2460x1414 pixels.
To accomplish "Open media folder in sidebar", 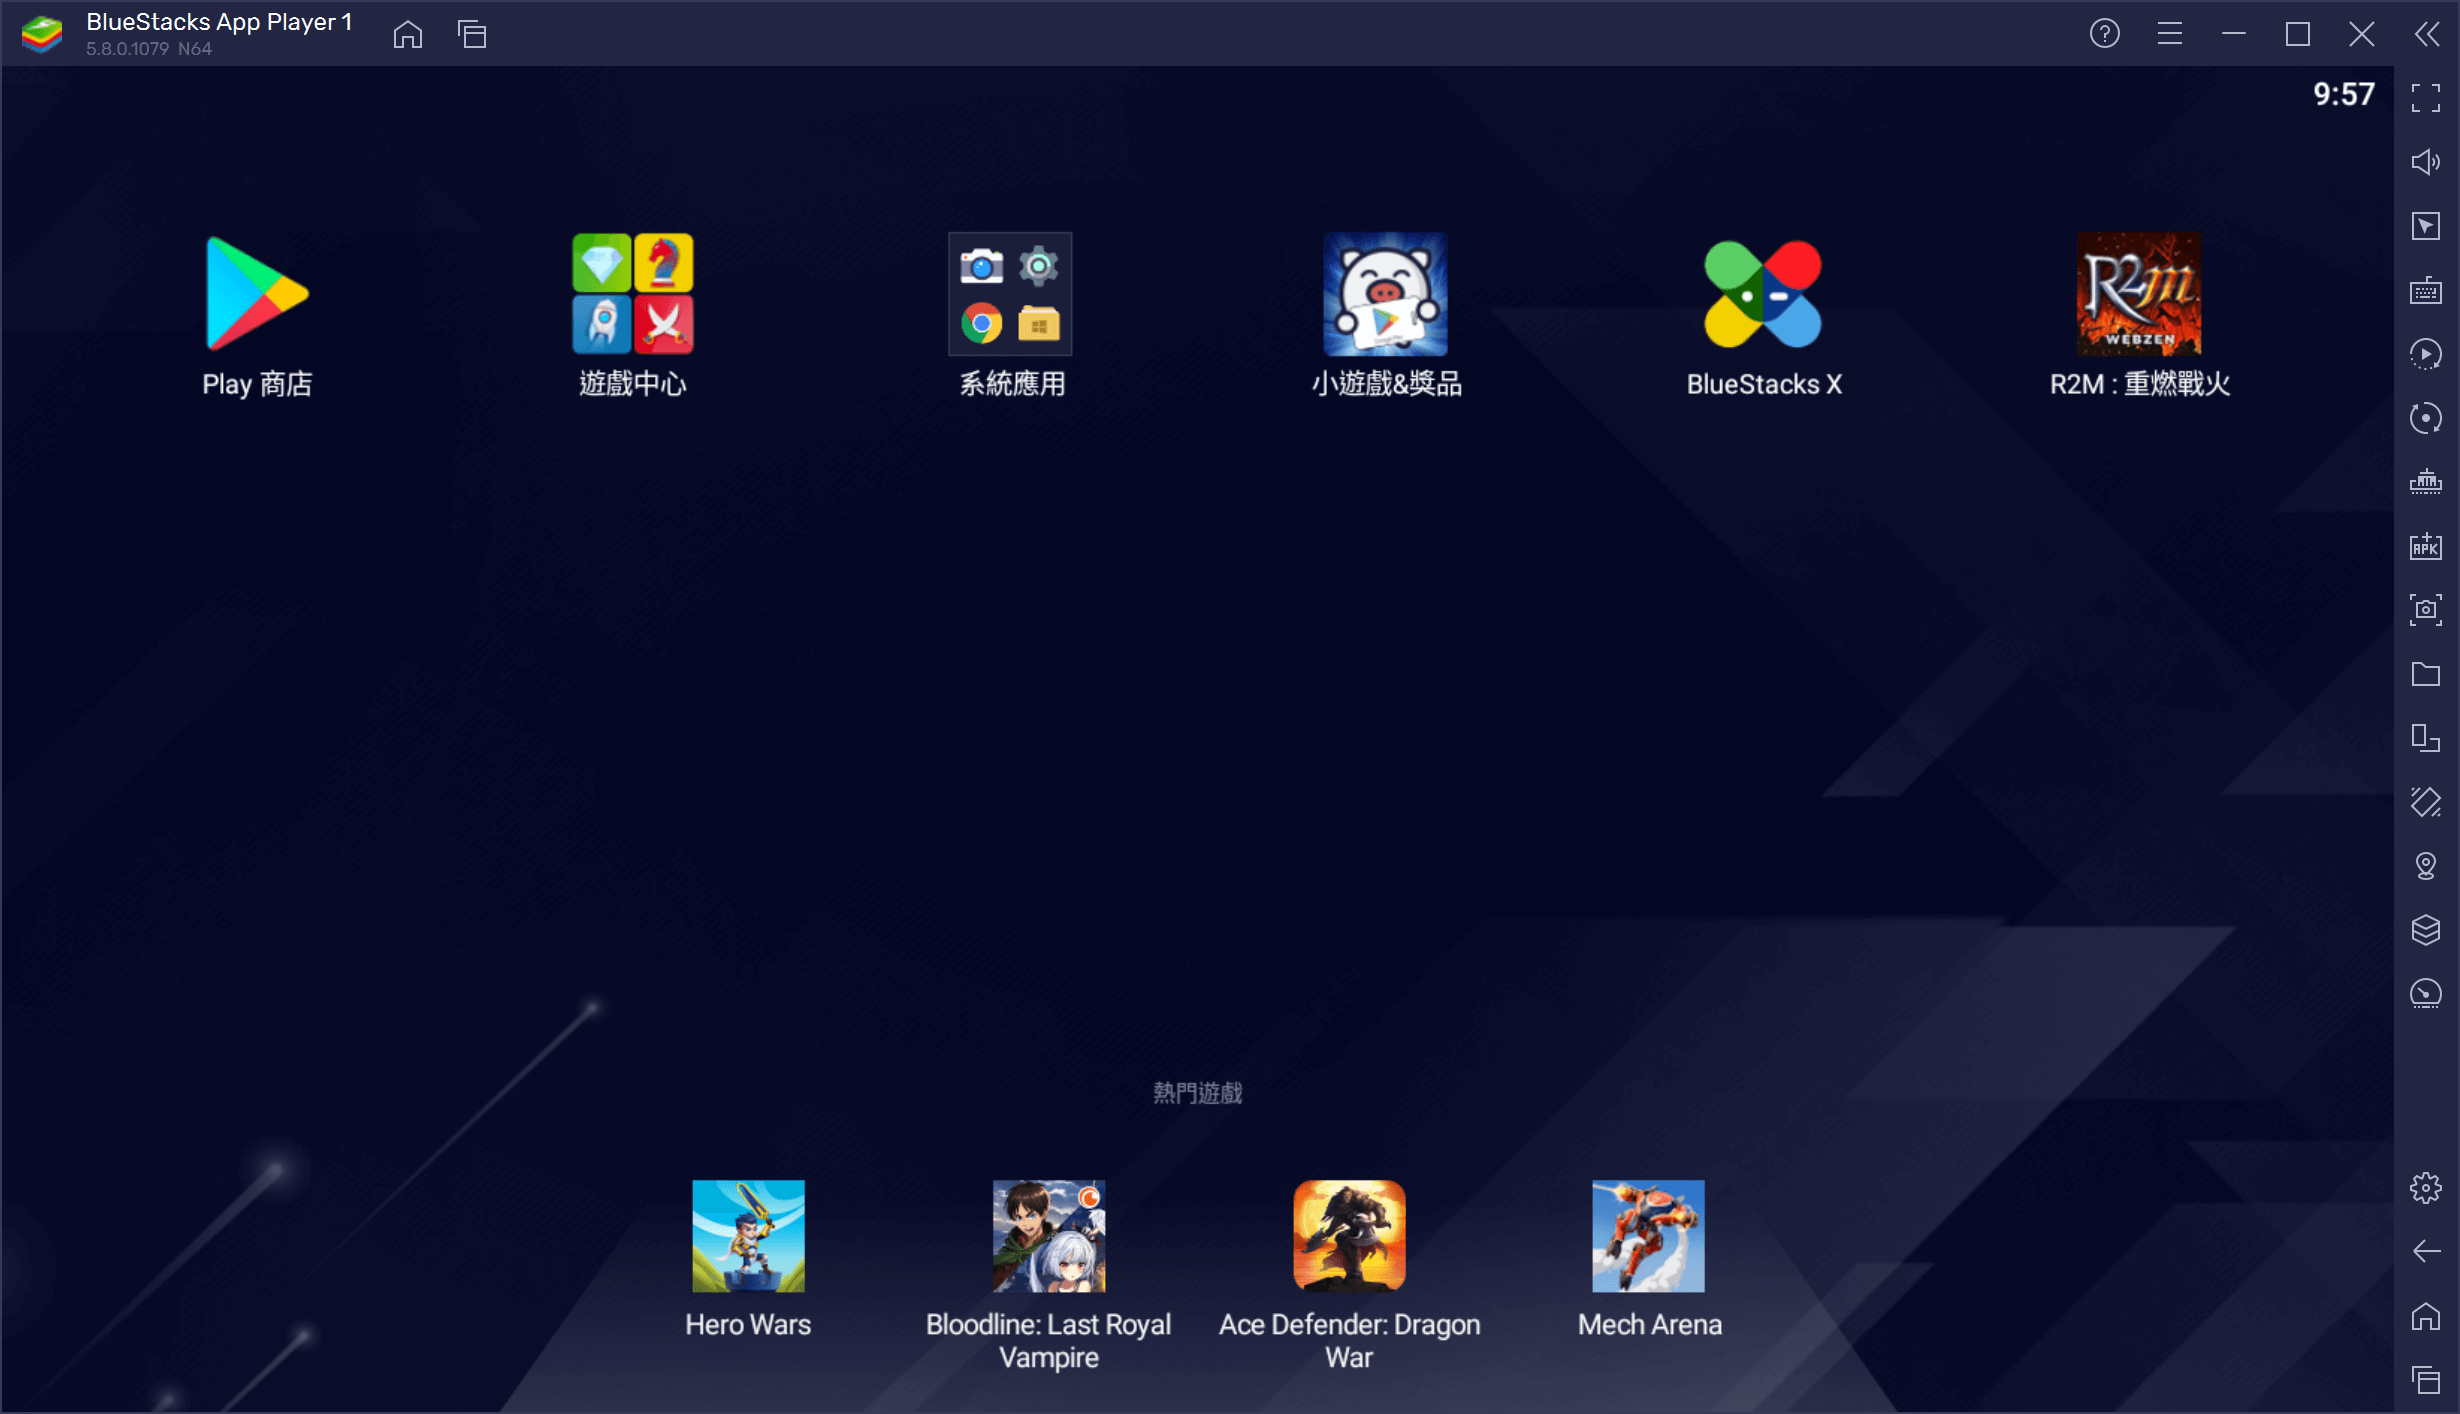I will coord(2426,674).
